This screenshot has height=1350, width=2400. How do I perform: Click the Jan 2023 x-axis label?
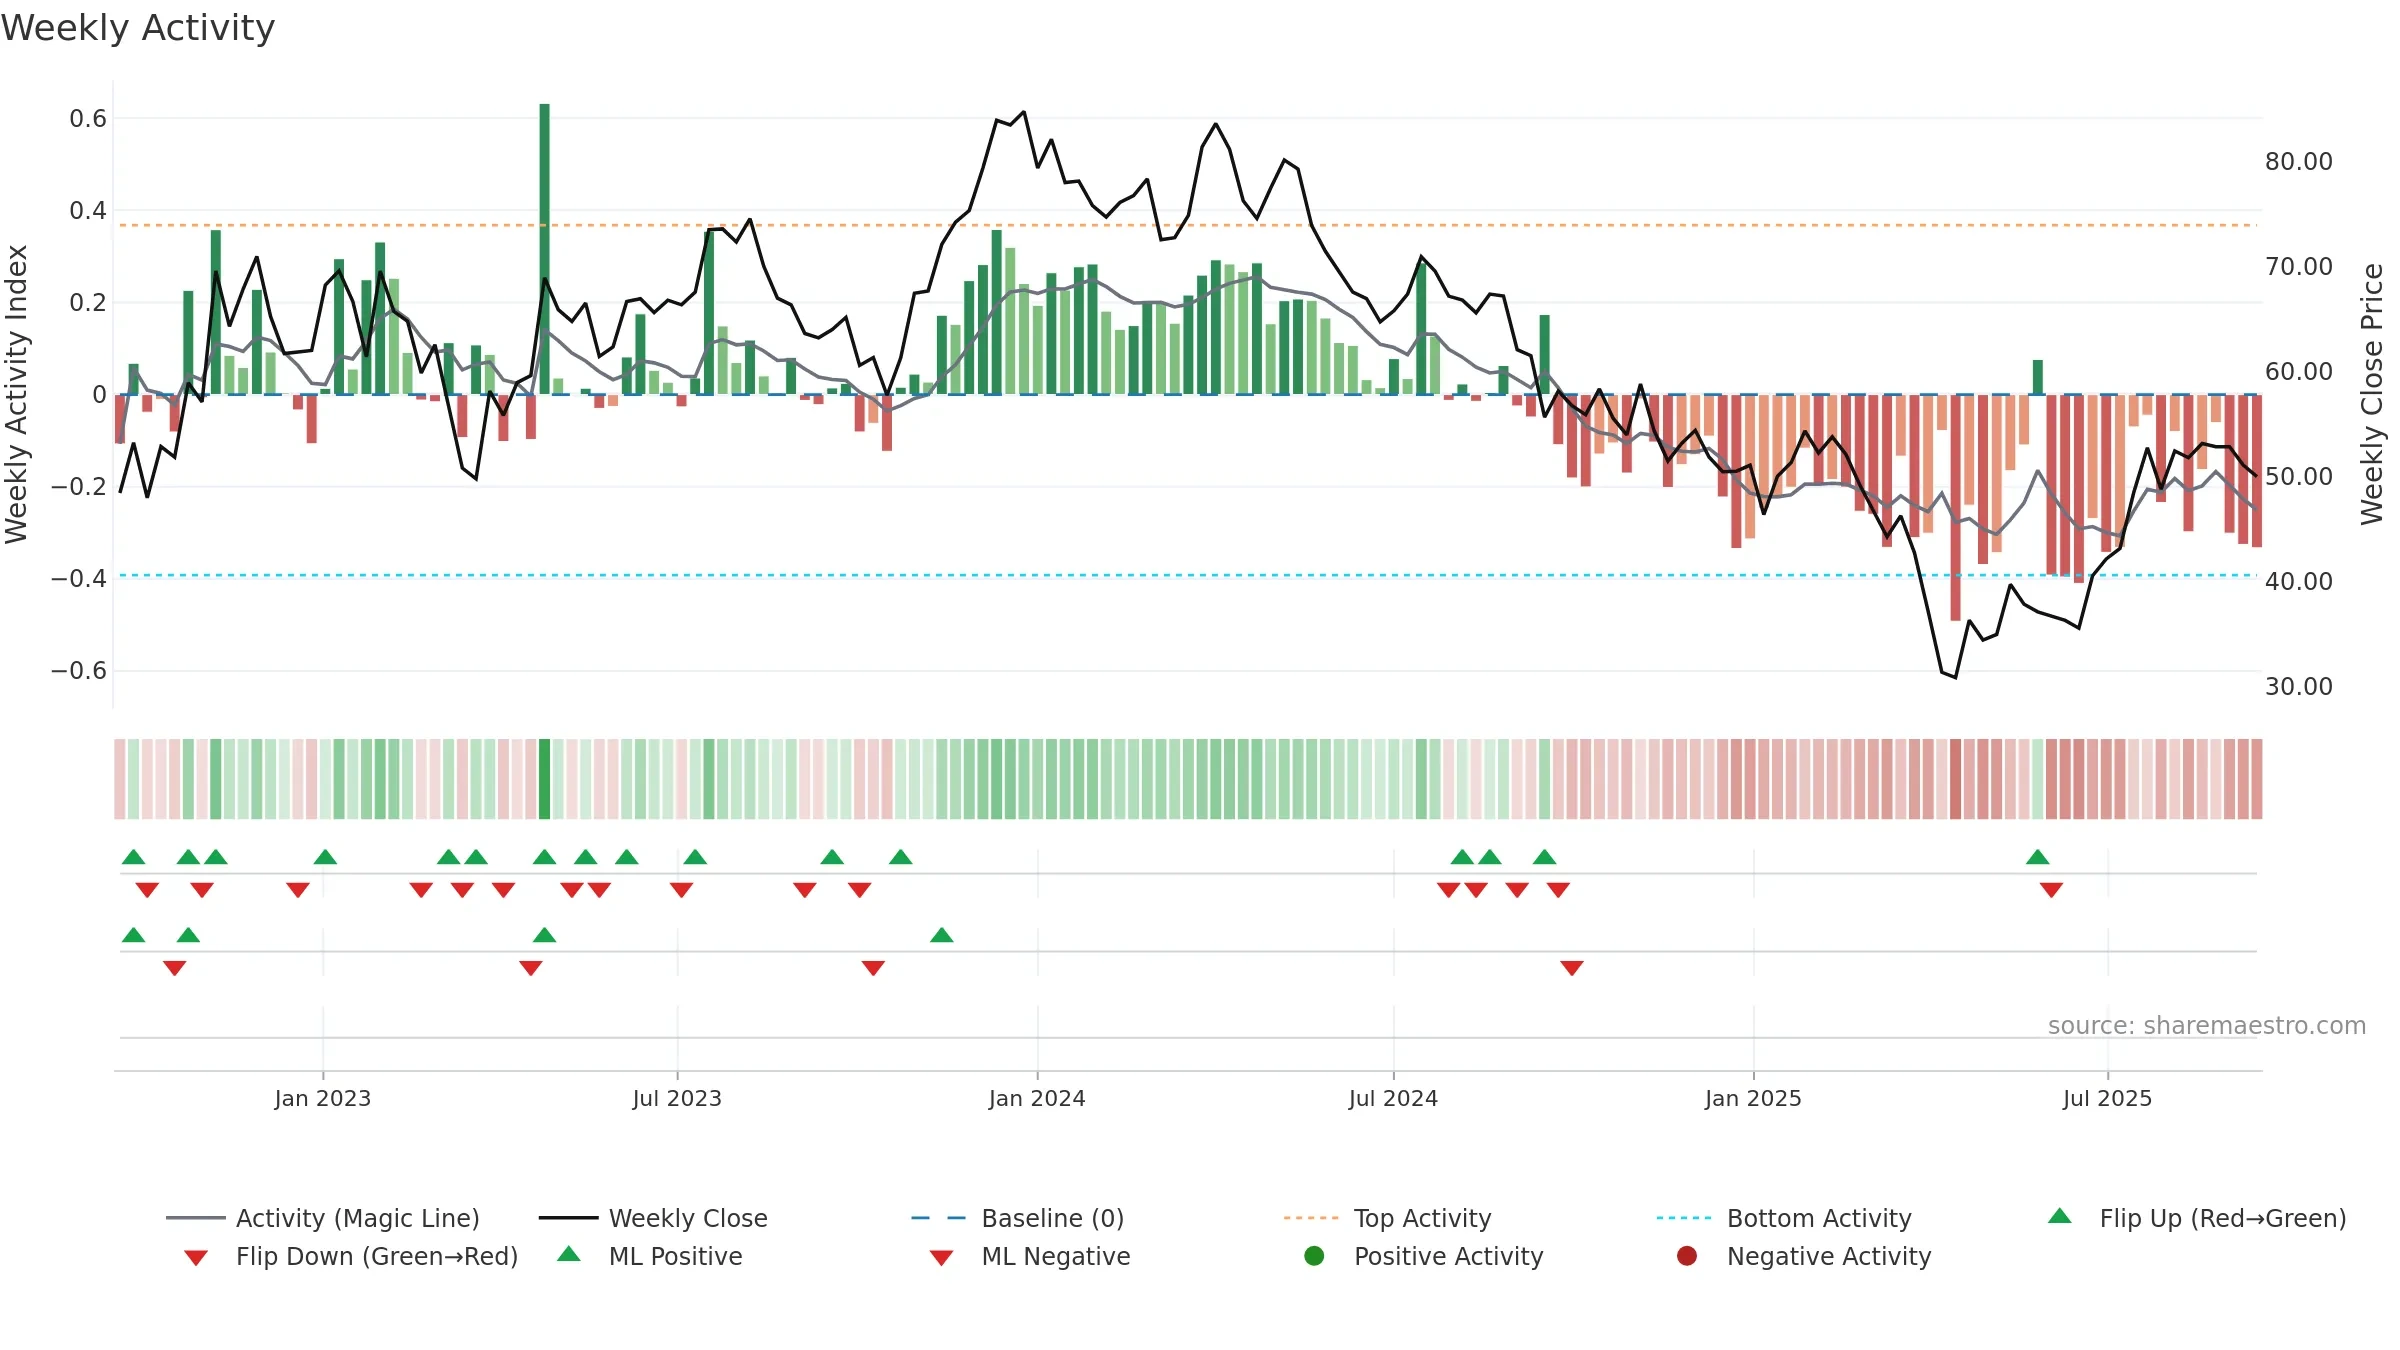(x=323, y=1099)
